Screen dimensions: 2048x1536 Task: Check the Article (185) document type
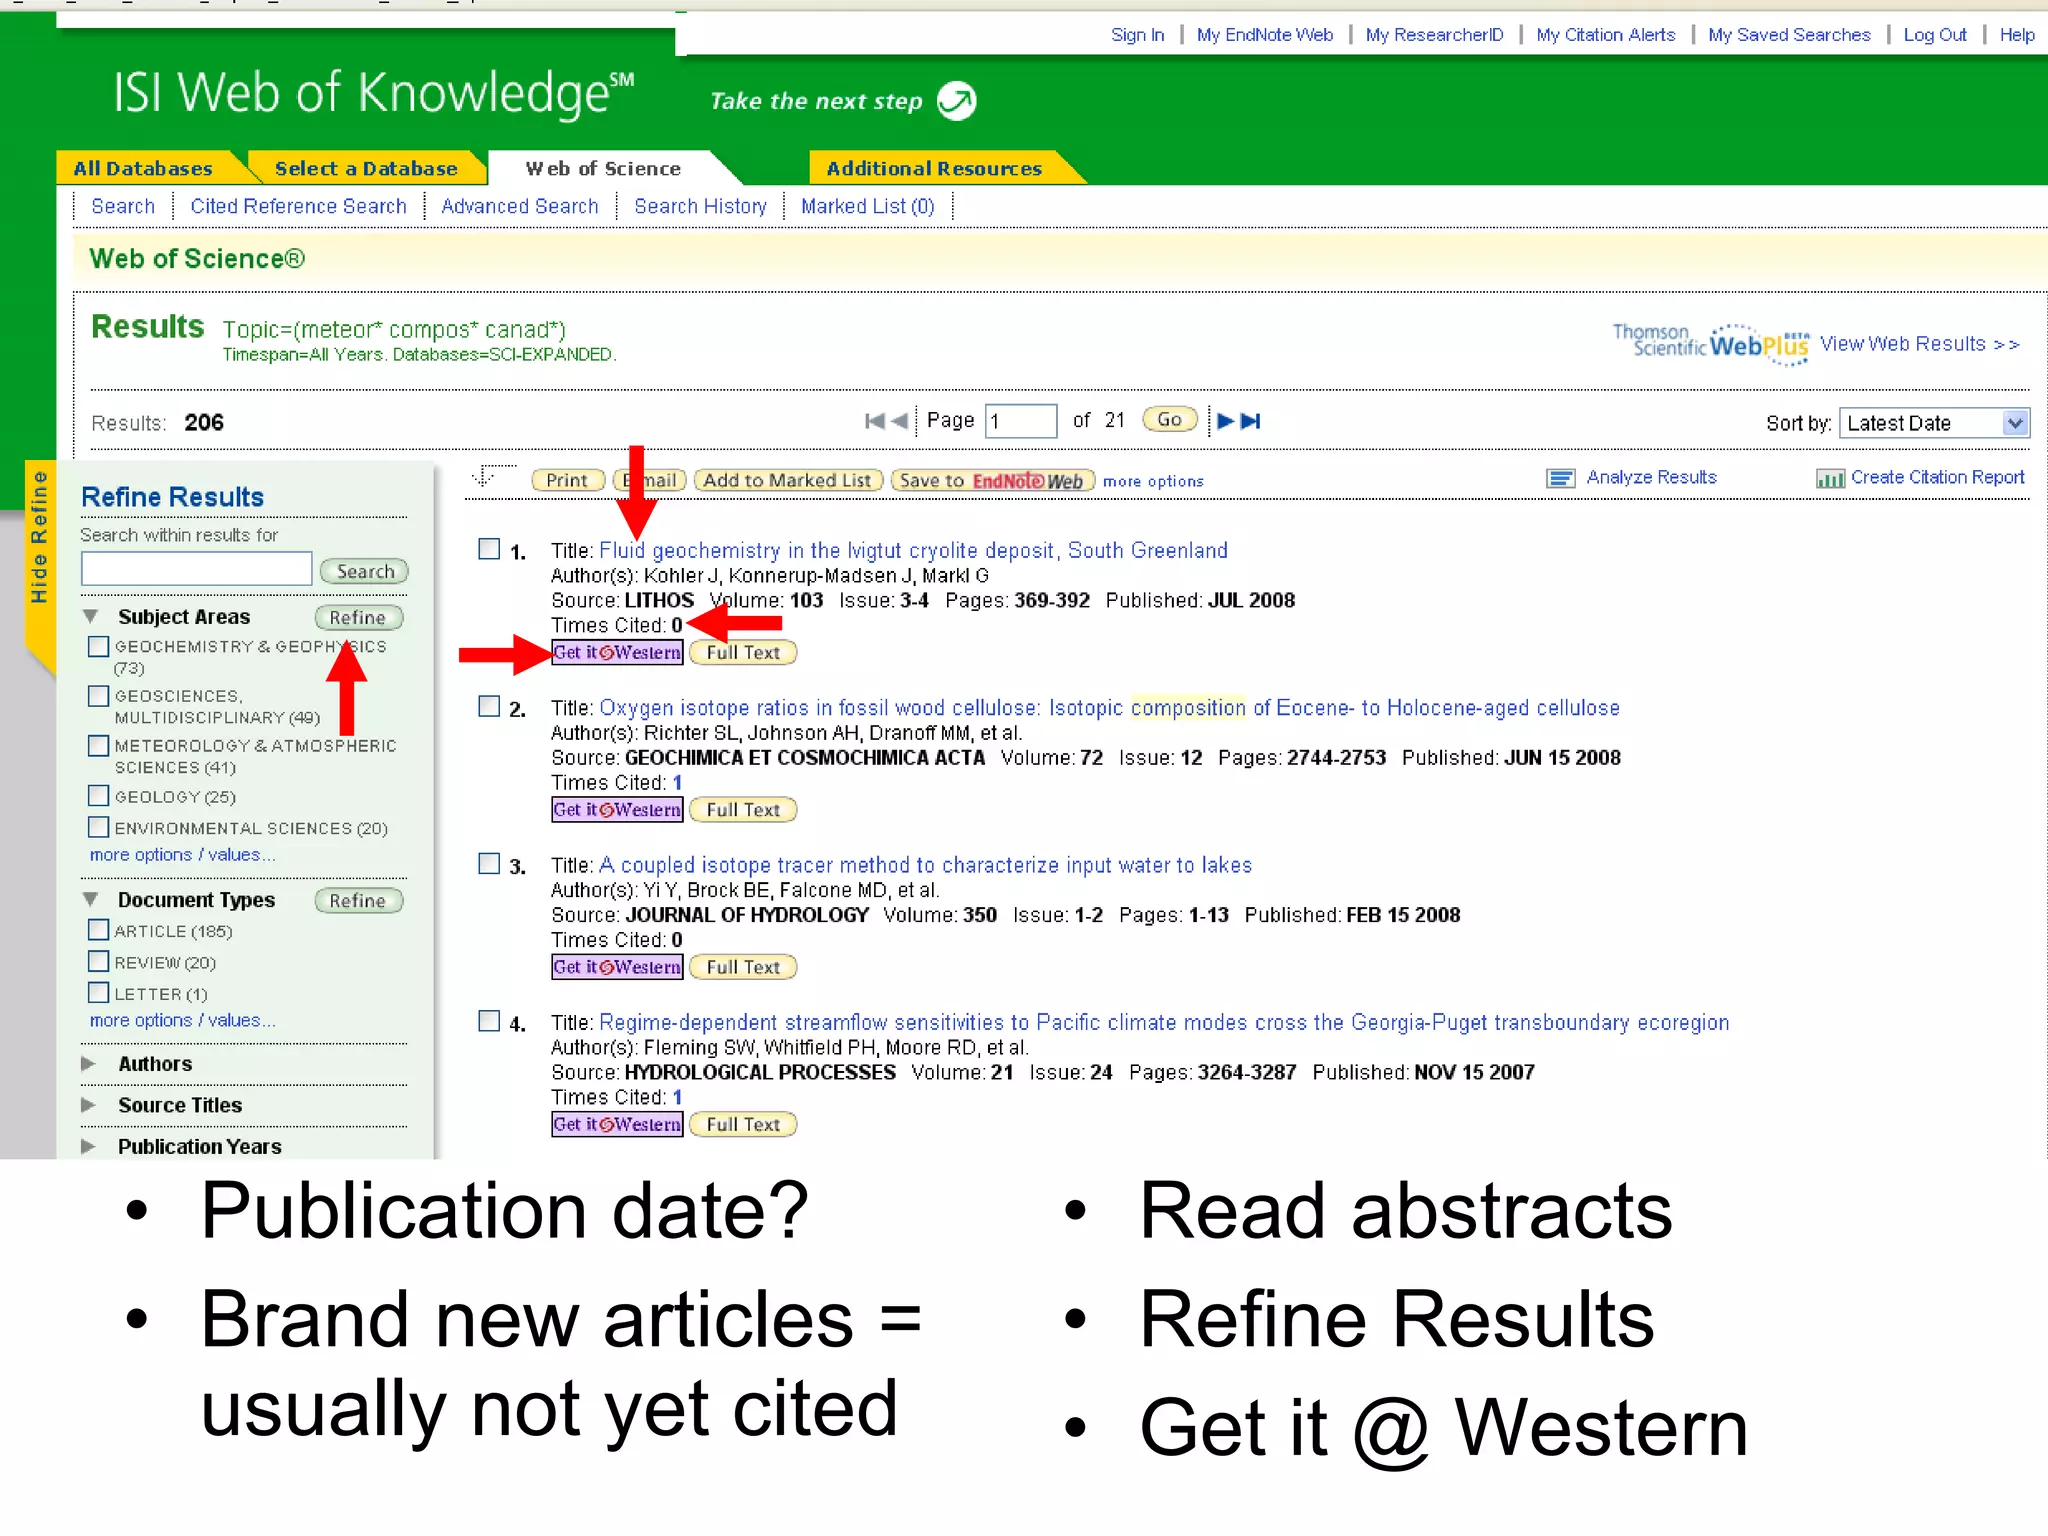(x=98, y=930)
